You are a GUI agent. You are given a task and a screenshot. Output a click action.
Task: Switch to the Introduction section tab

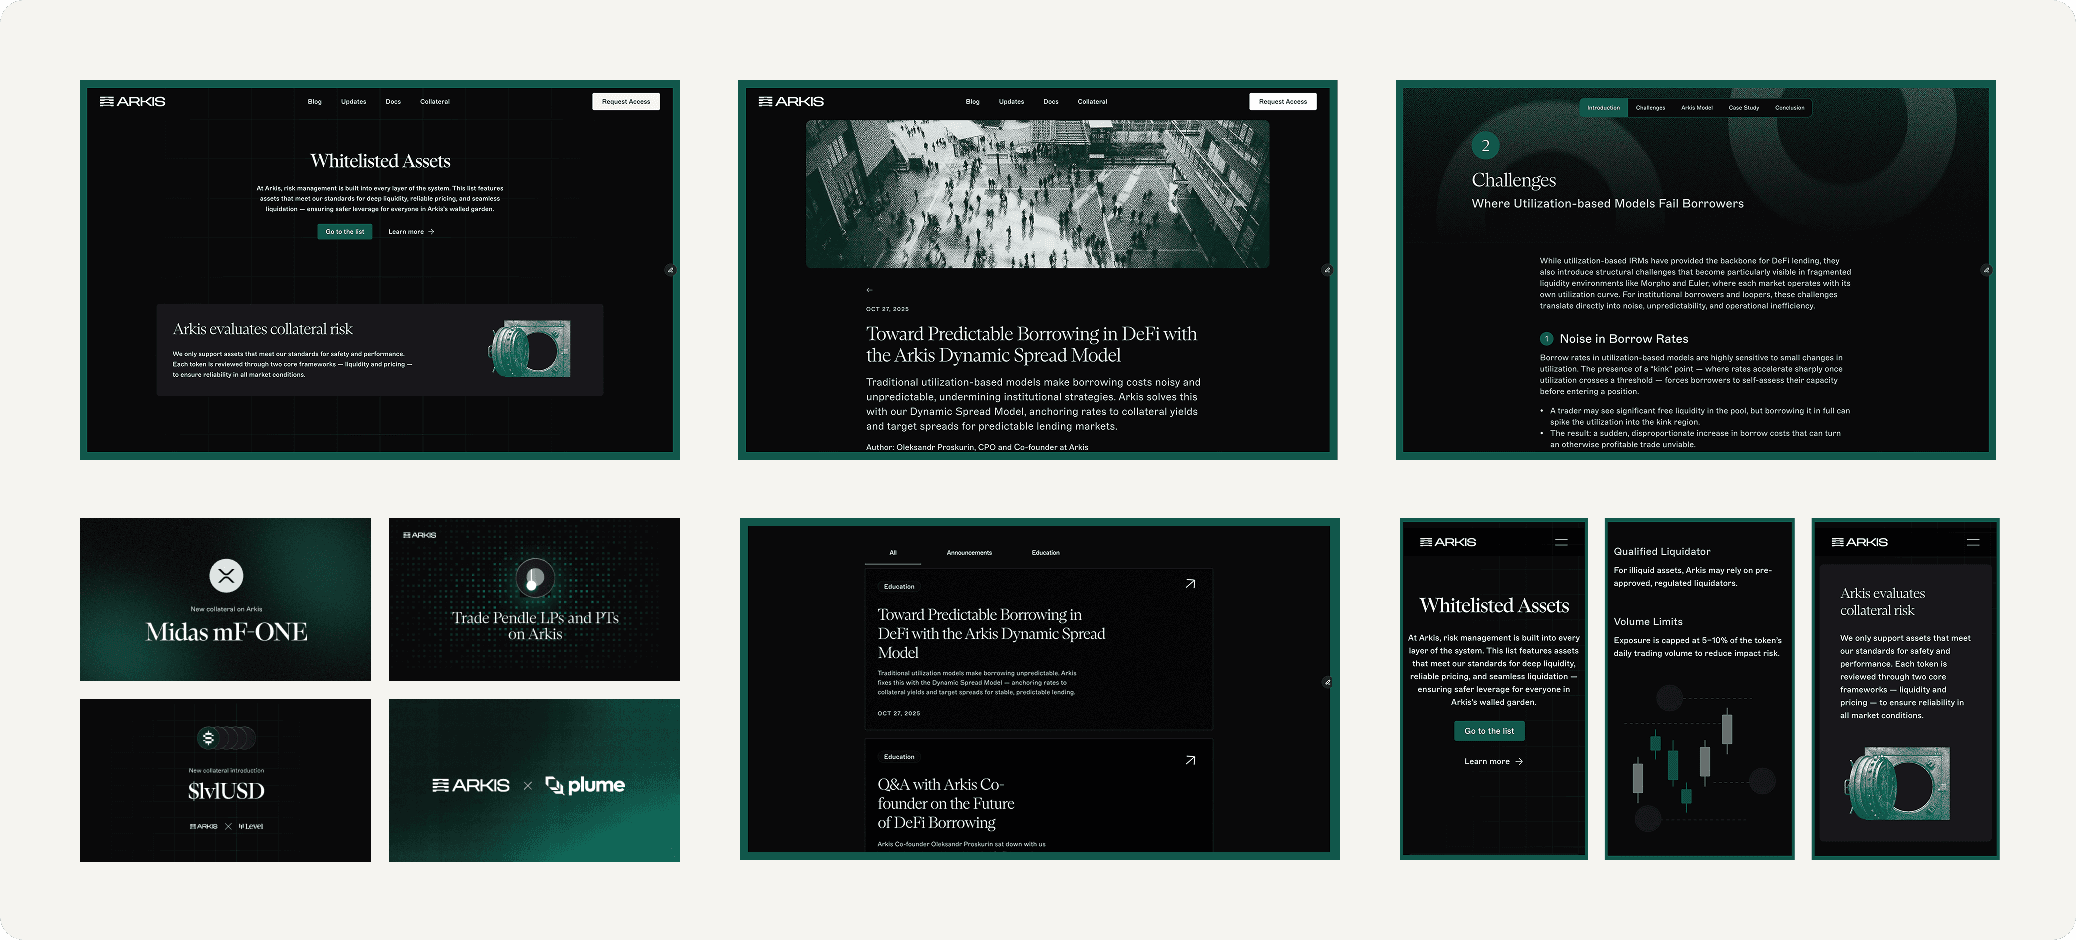click(1604, 108)
